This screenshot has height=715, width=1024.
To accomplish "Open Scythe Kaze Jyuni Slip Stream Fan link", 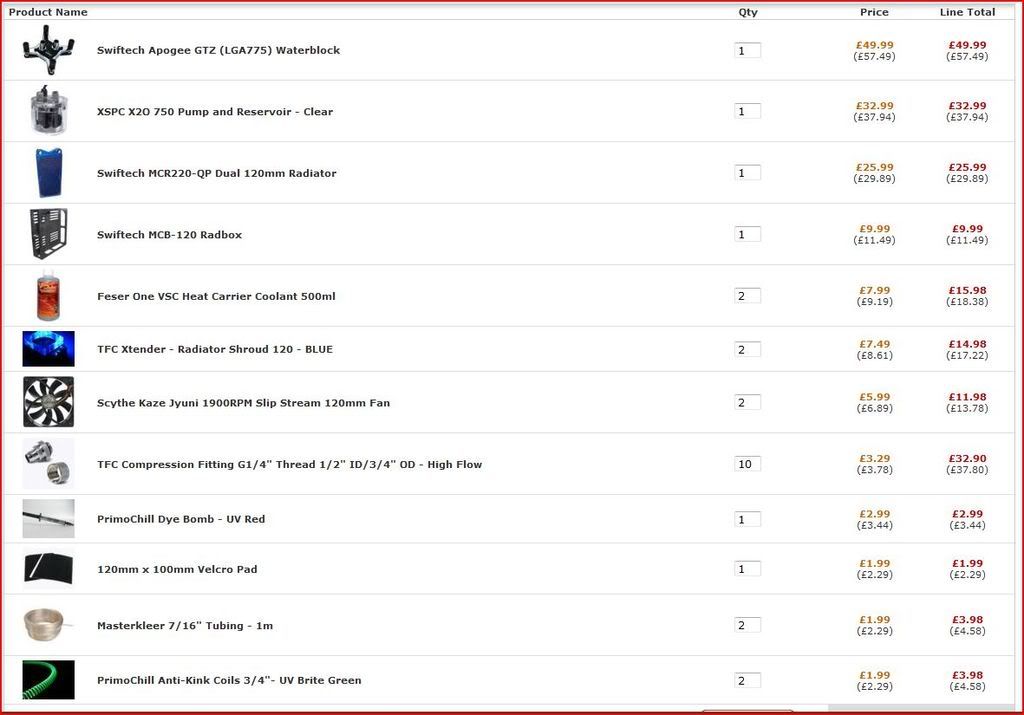I will point(243,403).
